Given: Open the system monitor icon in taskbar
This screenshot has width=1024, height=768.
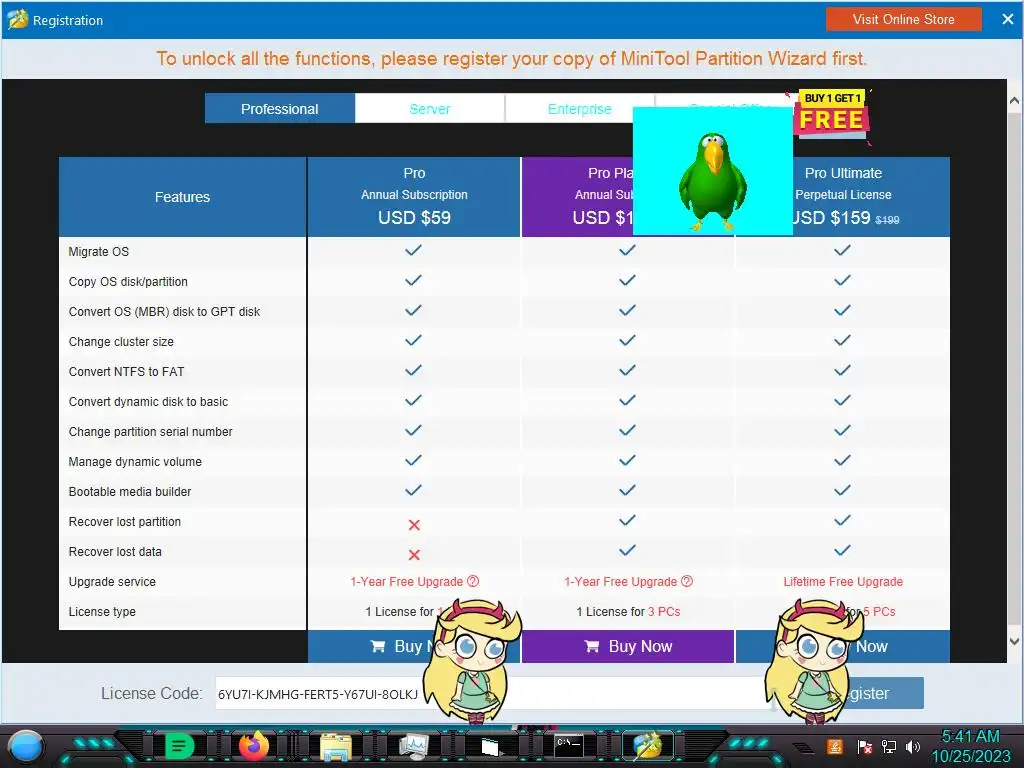Looking at the screenshot, I should click(413, 746).
